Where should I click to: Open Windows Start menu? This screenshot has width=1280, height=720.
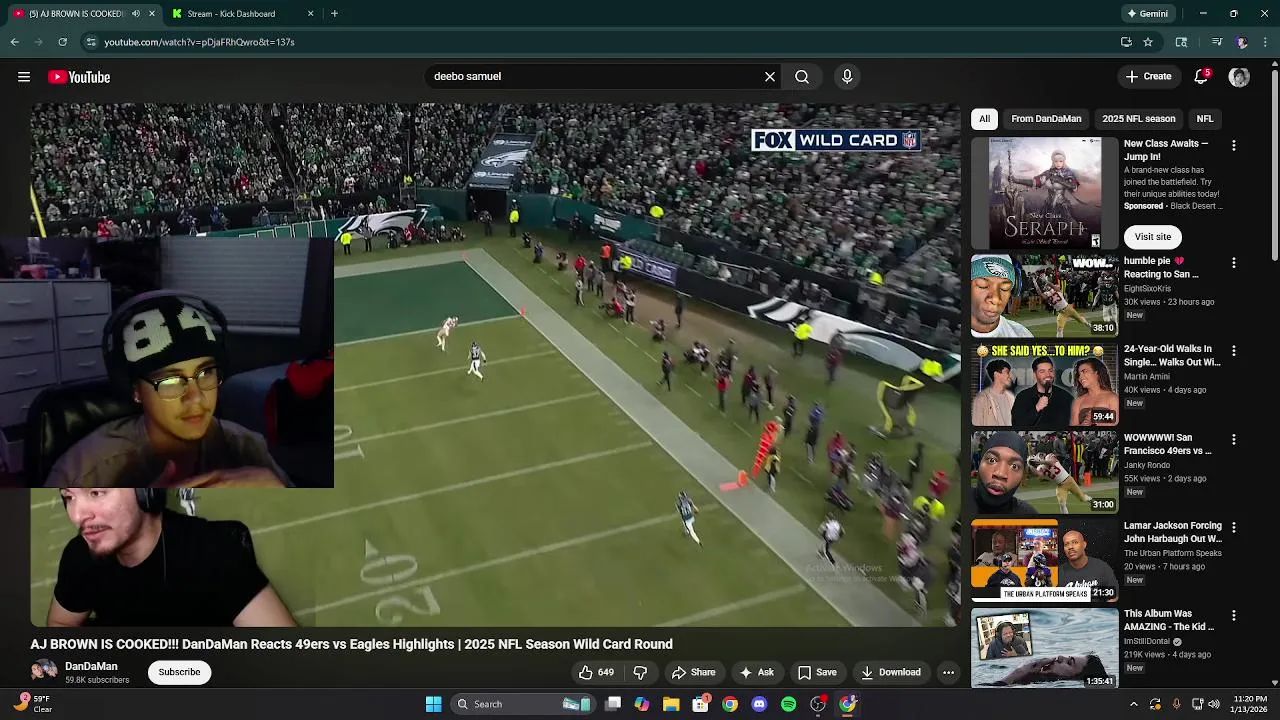[x=433, y=704]
